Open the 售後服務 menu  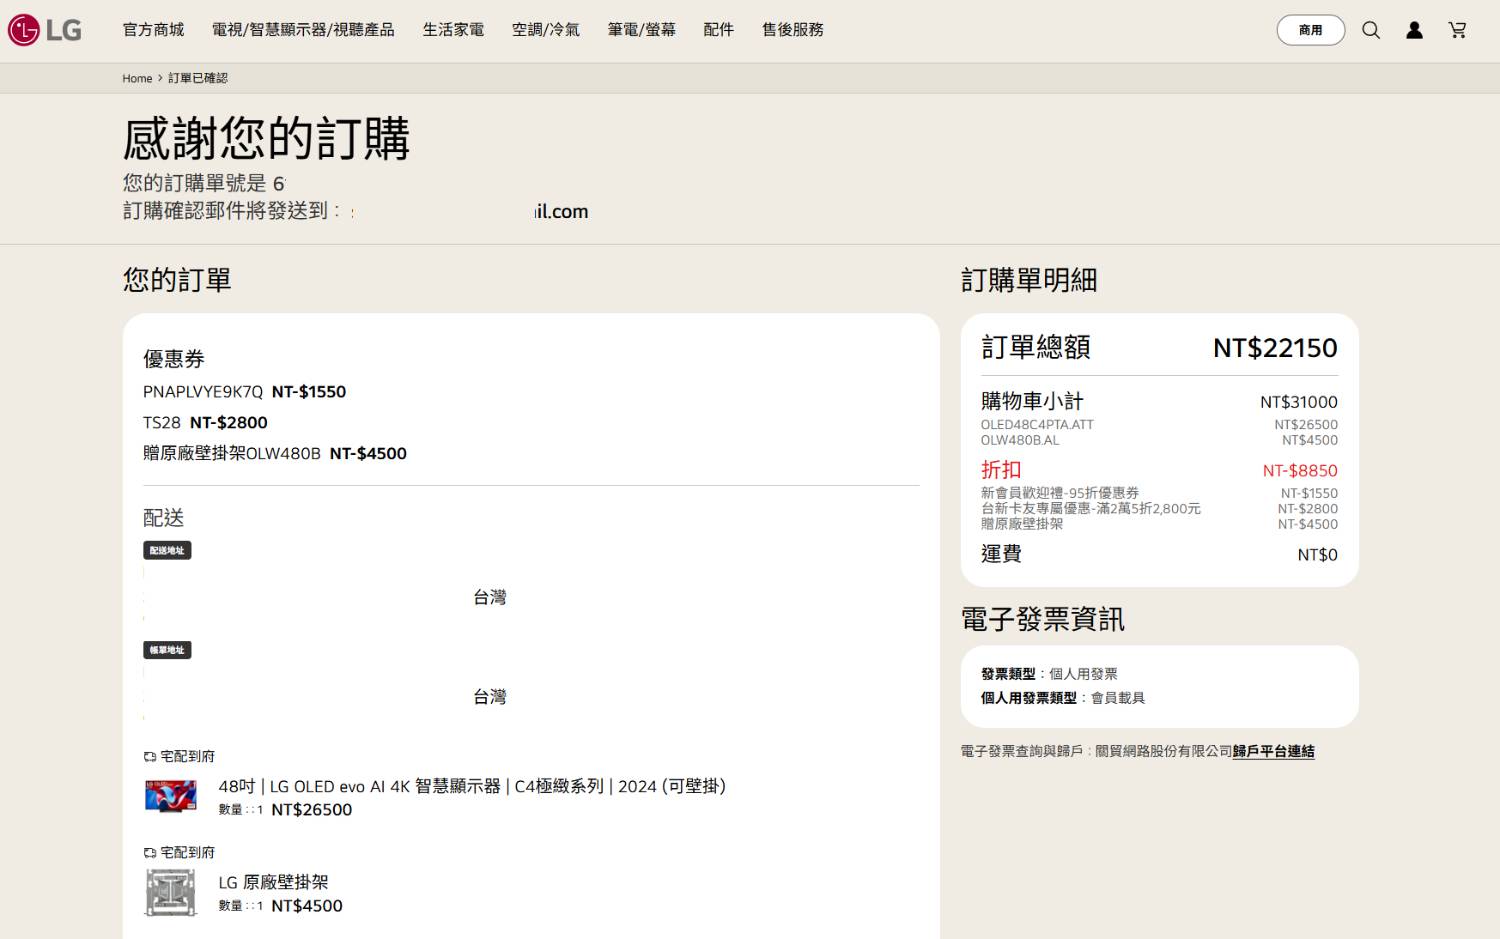[792, 30]
